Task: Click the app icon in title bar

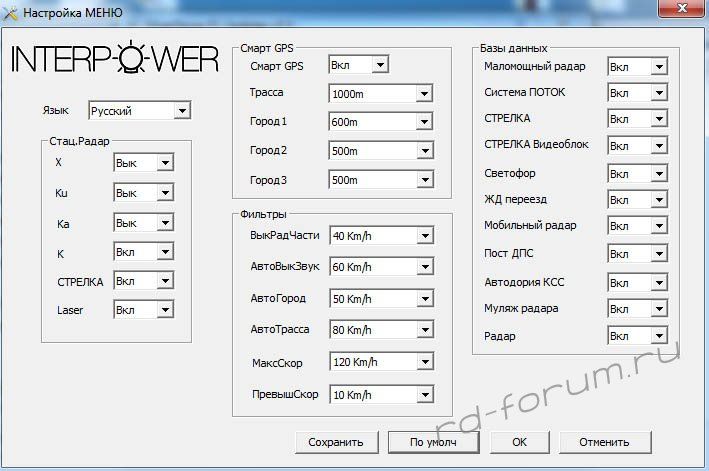Action: click(11, 15)
